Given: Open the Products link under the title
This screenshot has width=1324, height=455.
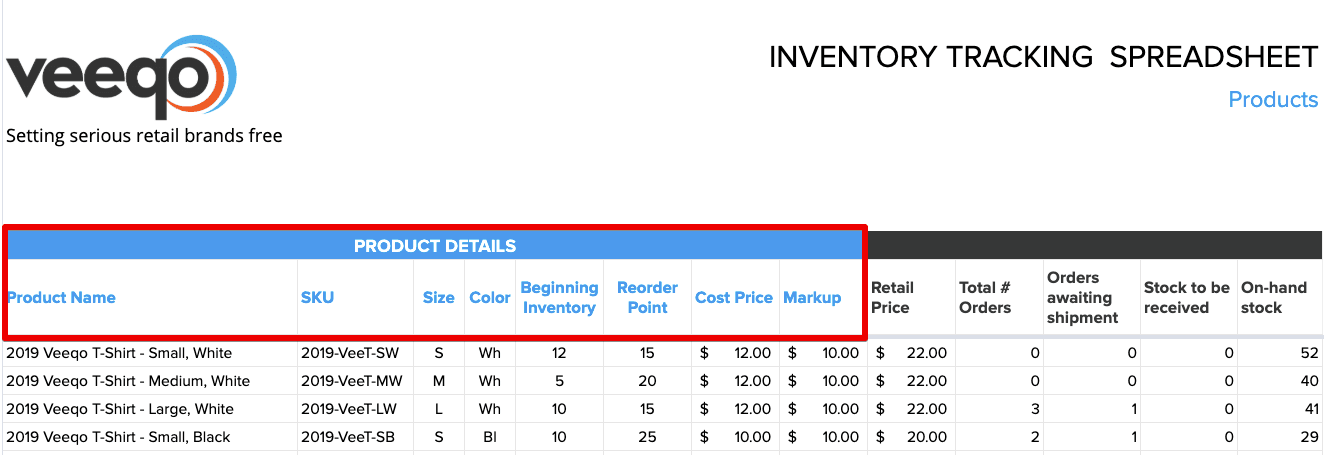Looking at the screenshot, I should (1273, 99).
